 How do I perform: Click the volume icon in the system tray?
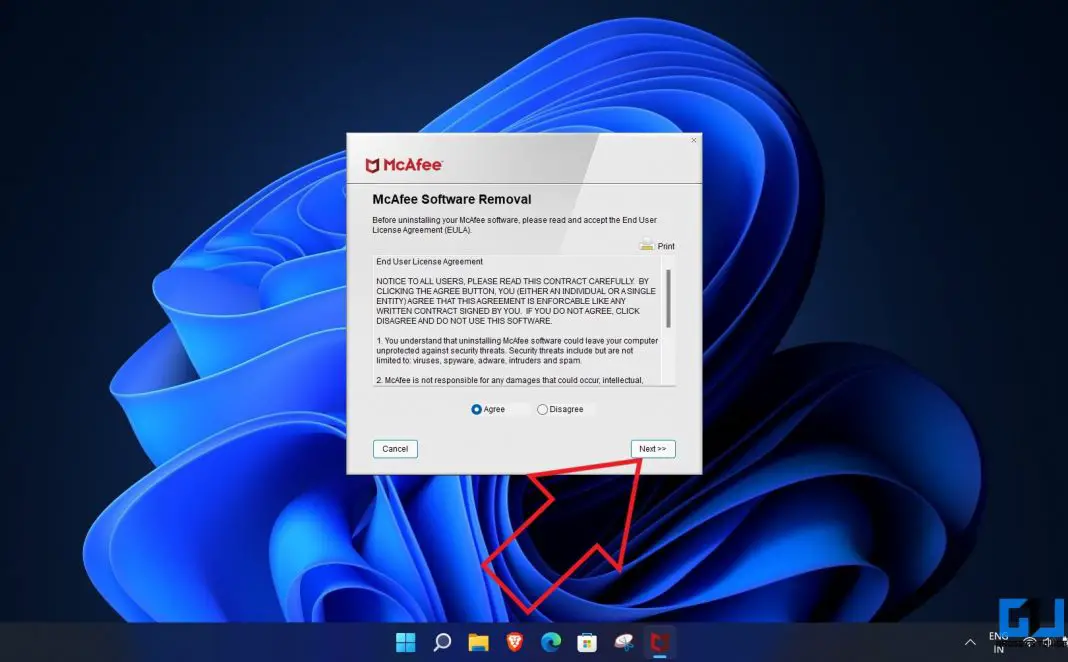point(1048,642)
